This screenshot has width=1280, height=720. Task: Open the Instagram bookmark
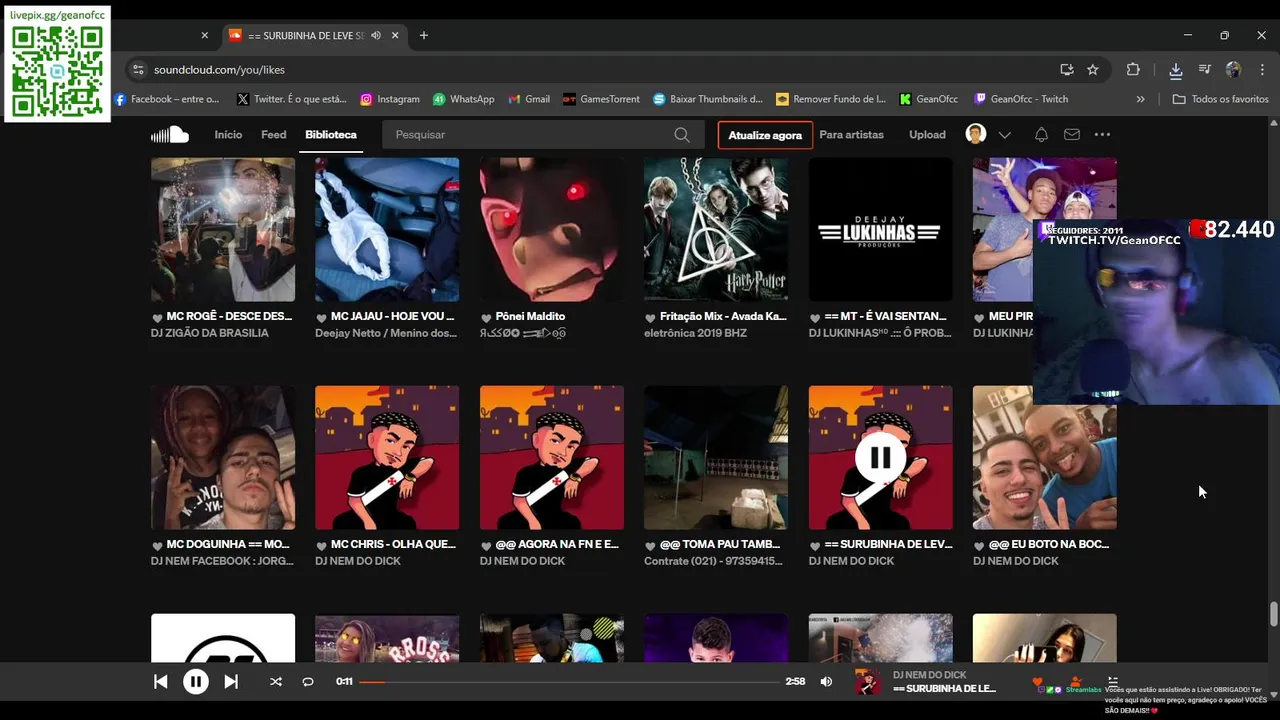[390, 99]
